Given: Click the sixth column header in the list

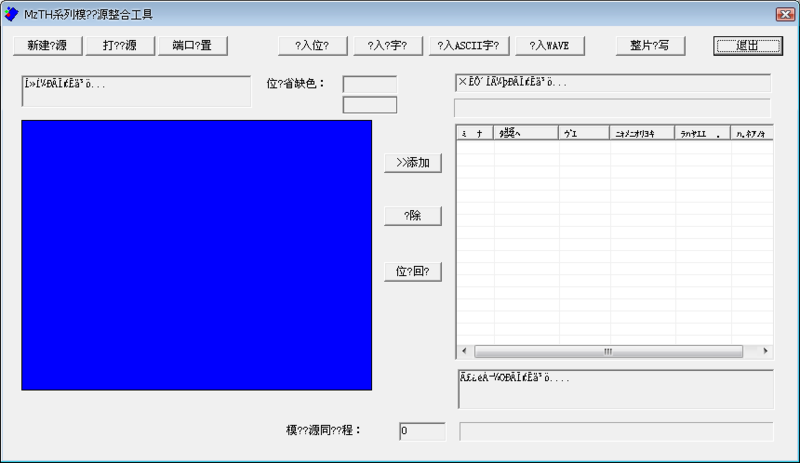Looking at the screenshot, I should pyautogui.click(x=752, y=133).
